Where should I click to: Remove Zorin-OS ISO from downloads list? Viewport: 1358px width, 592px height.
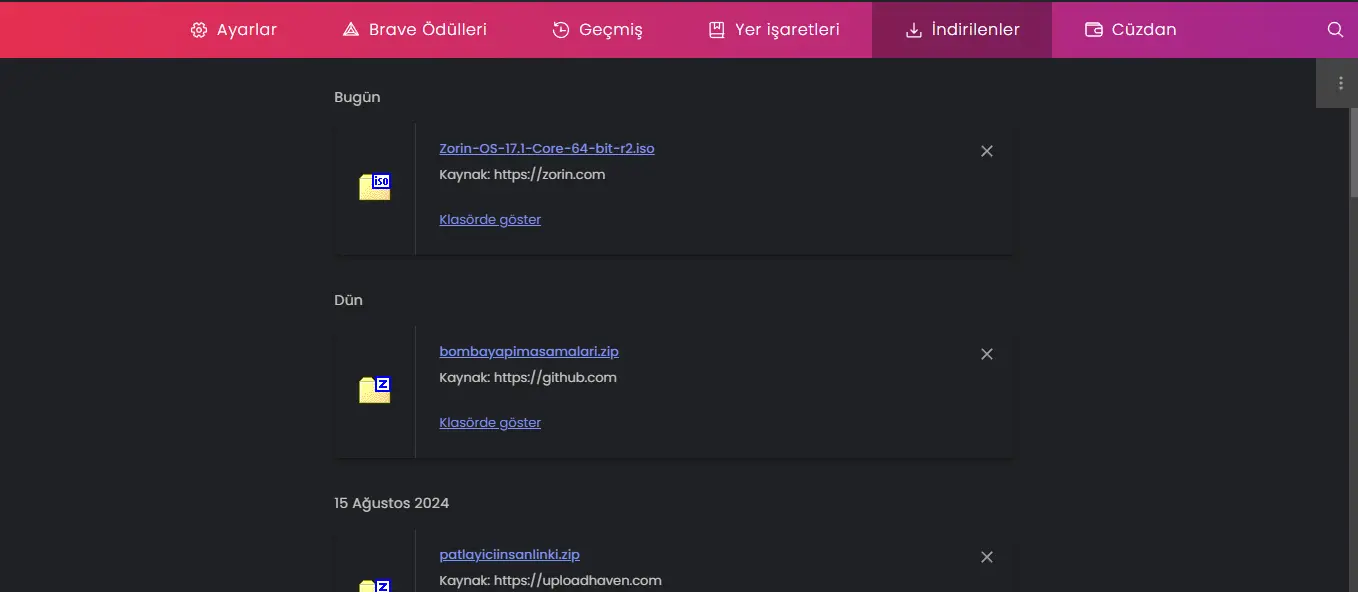[x=987, y=151]
